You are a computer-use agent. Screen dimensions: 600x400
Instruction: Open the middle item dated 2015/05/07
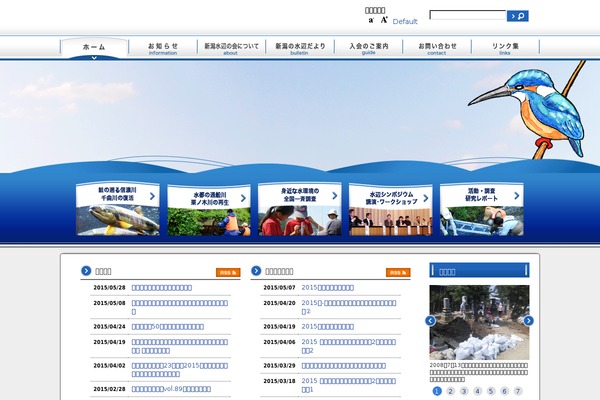[x=328, y=288]
